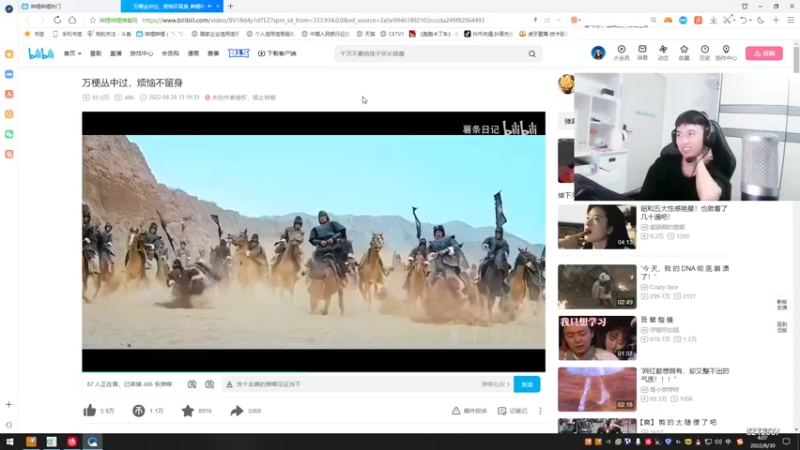Click the search magnifier in bilibili search box
The image size is (800, 450).
click(x=532, y=54)
